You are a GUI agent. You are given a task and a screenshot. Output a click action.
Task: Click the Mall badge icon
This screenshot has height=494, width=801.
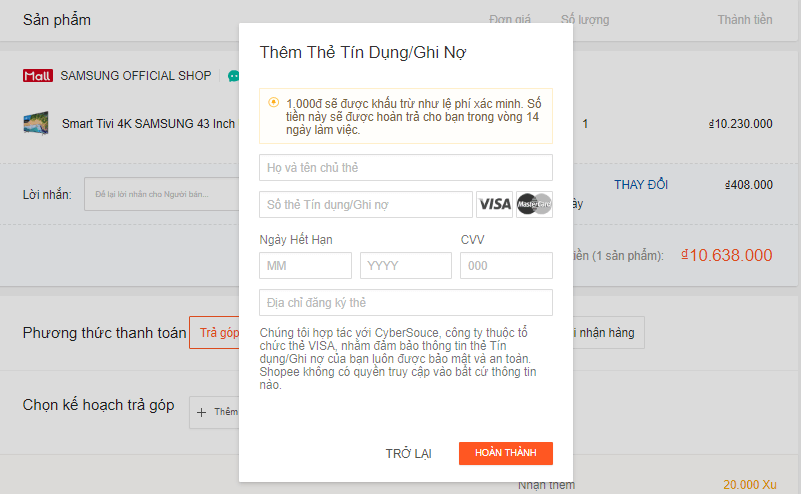click(37, 75)
